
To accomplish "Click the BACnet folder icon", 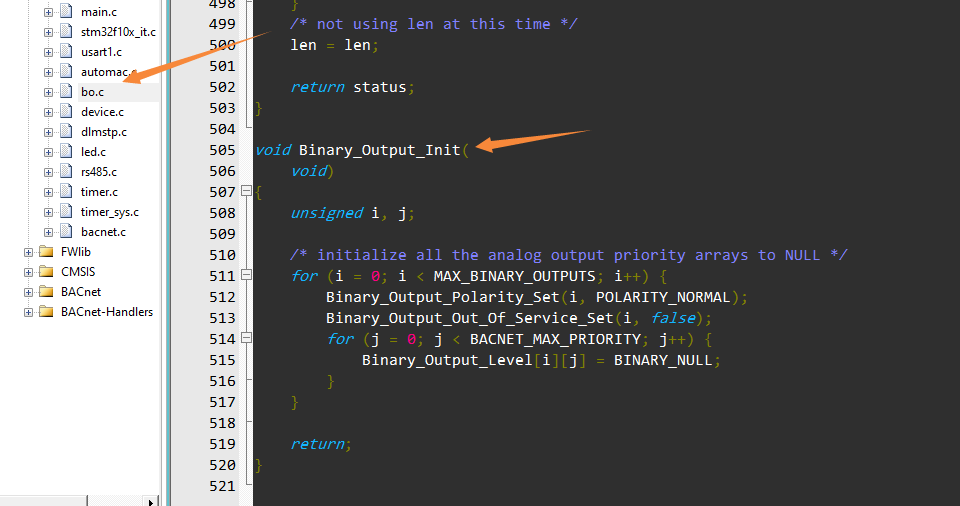I will [46, 292].
